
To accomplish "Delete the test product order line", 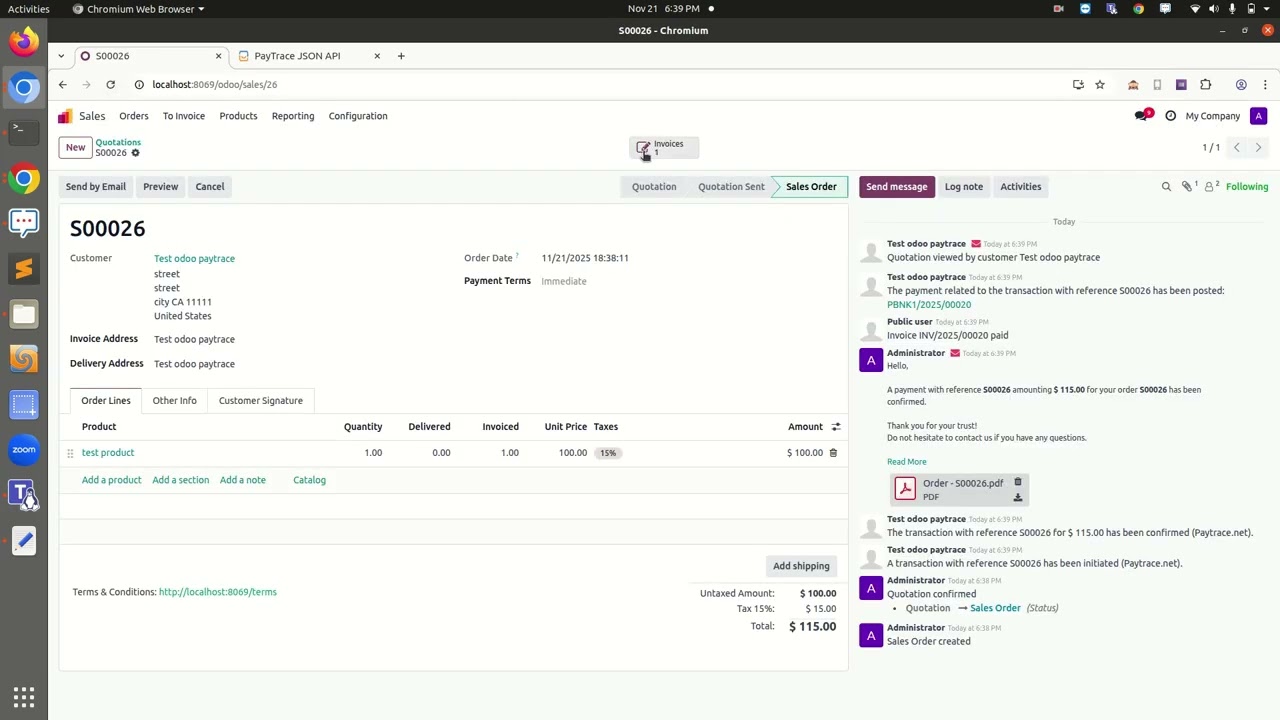I will pyautogui.click(x=833, y=453).
